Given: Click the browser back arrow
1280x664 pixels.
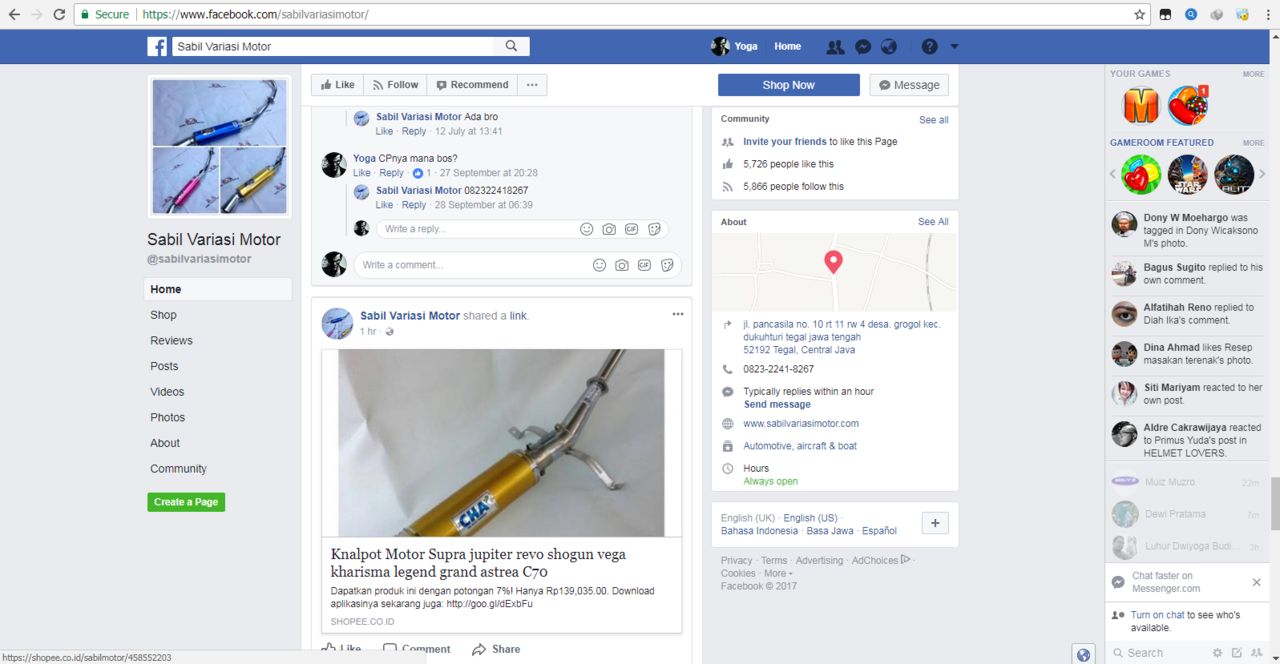Looking at the screenshot, I should [14, 14].
